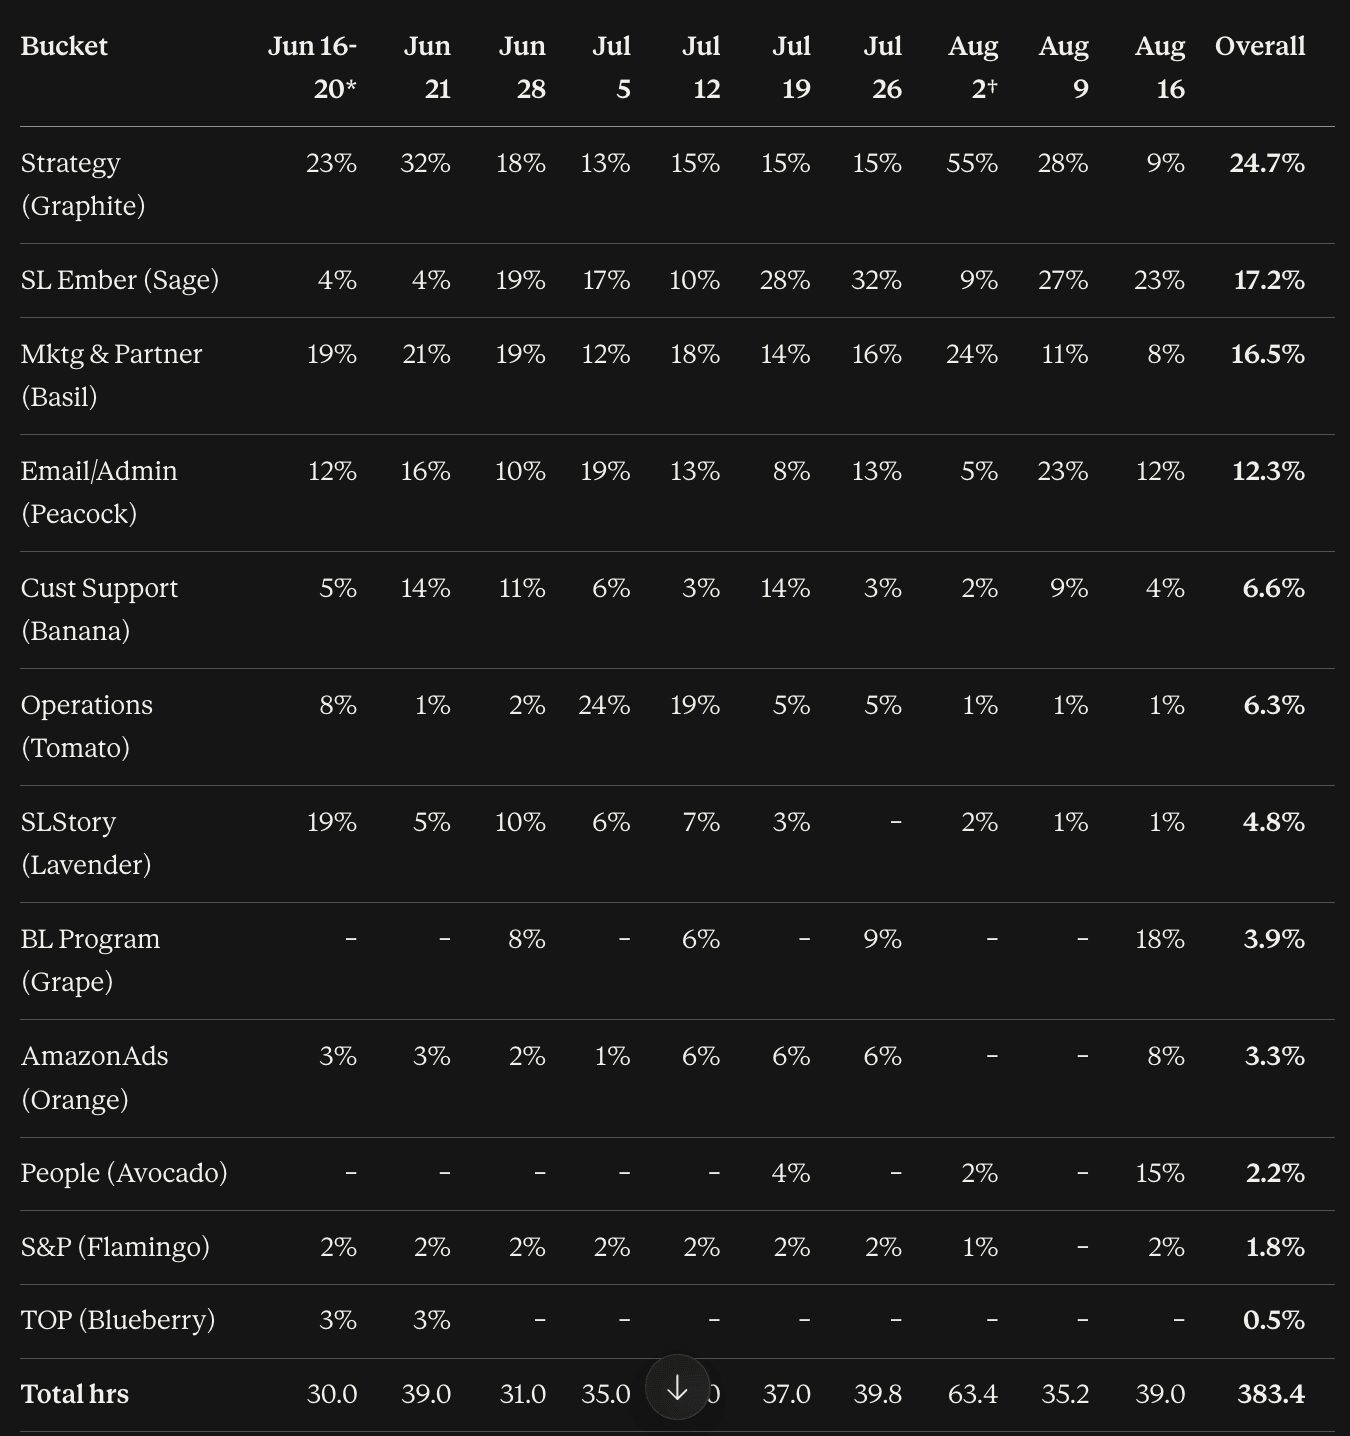Select the S&P (Flamingo) row label
1350x1436 pixels.
coord(115,1247)
